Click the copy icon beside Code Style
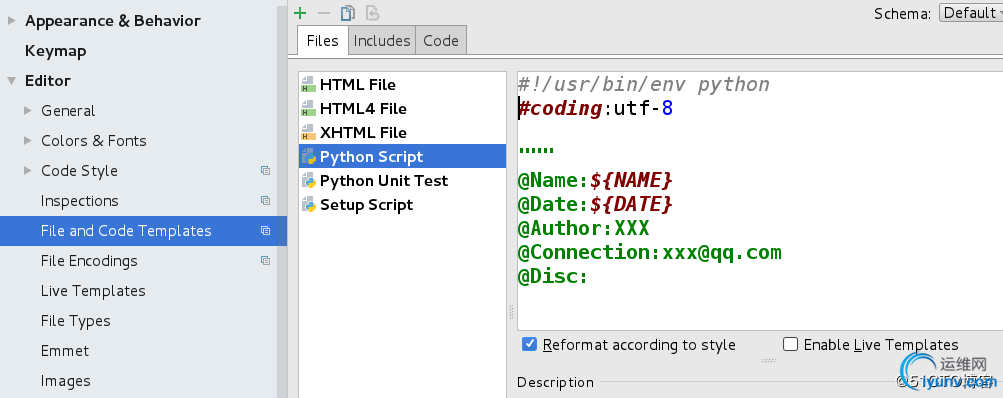Viewport: 1003px width, 398px height. (x=265, y=171)
